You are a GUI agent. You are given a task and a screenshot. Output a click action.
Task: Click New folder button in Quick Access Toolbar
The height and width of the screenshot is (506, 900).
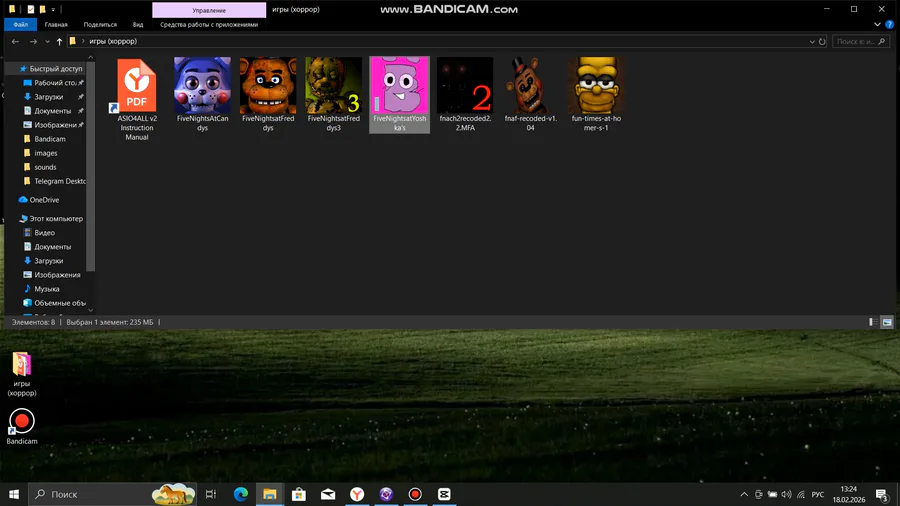(42, 10)
